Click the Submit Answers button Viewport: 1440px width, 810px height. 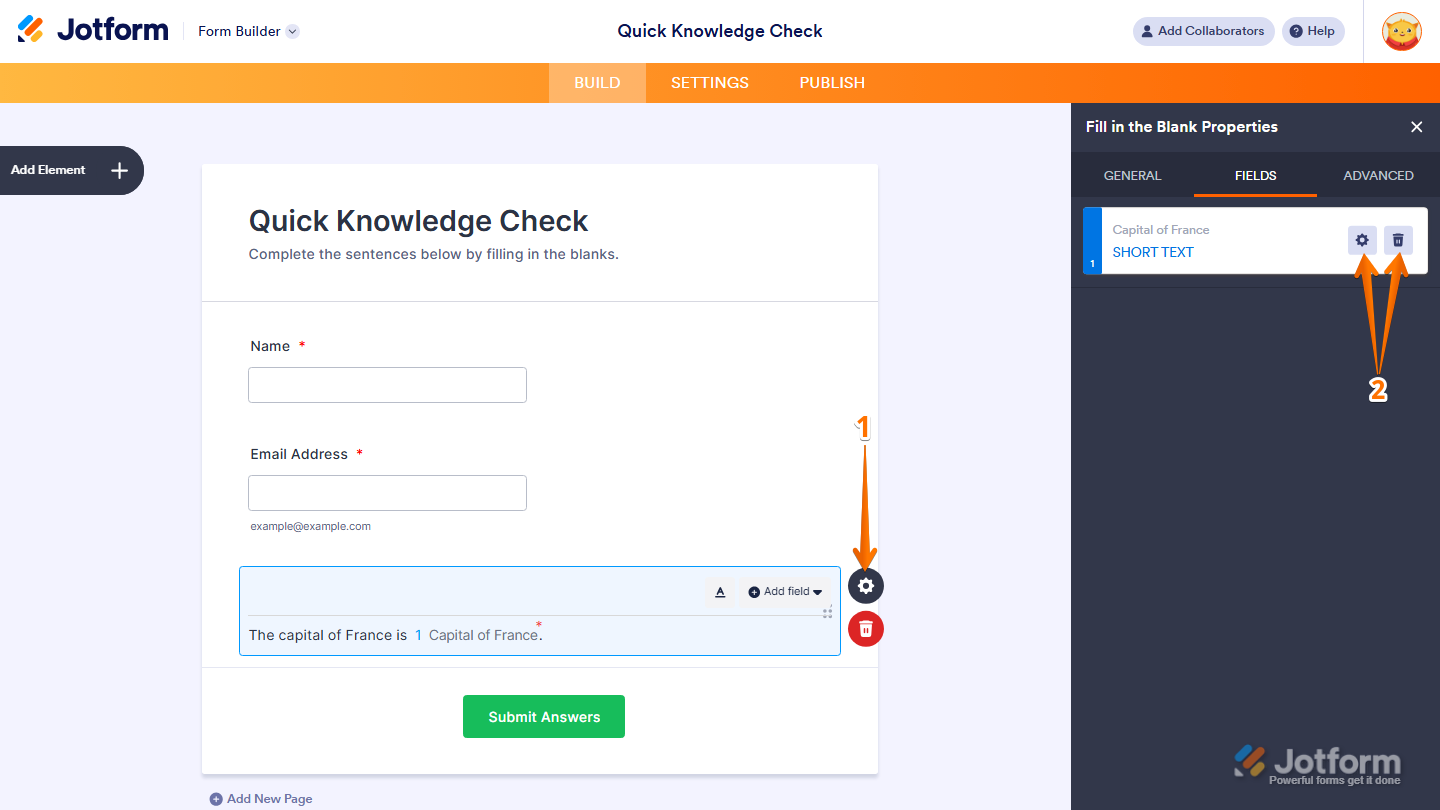544,717
